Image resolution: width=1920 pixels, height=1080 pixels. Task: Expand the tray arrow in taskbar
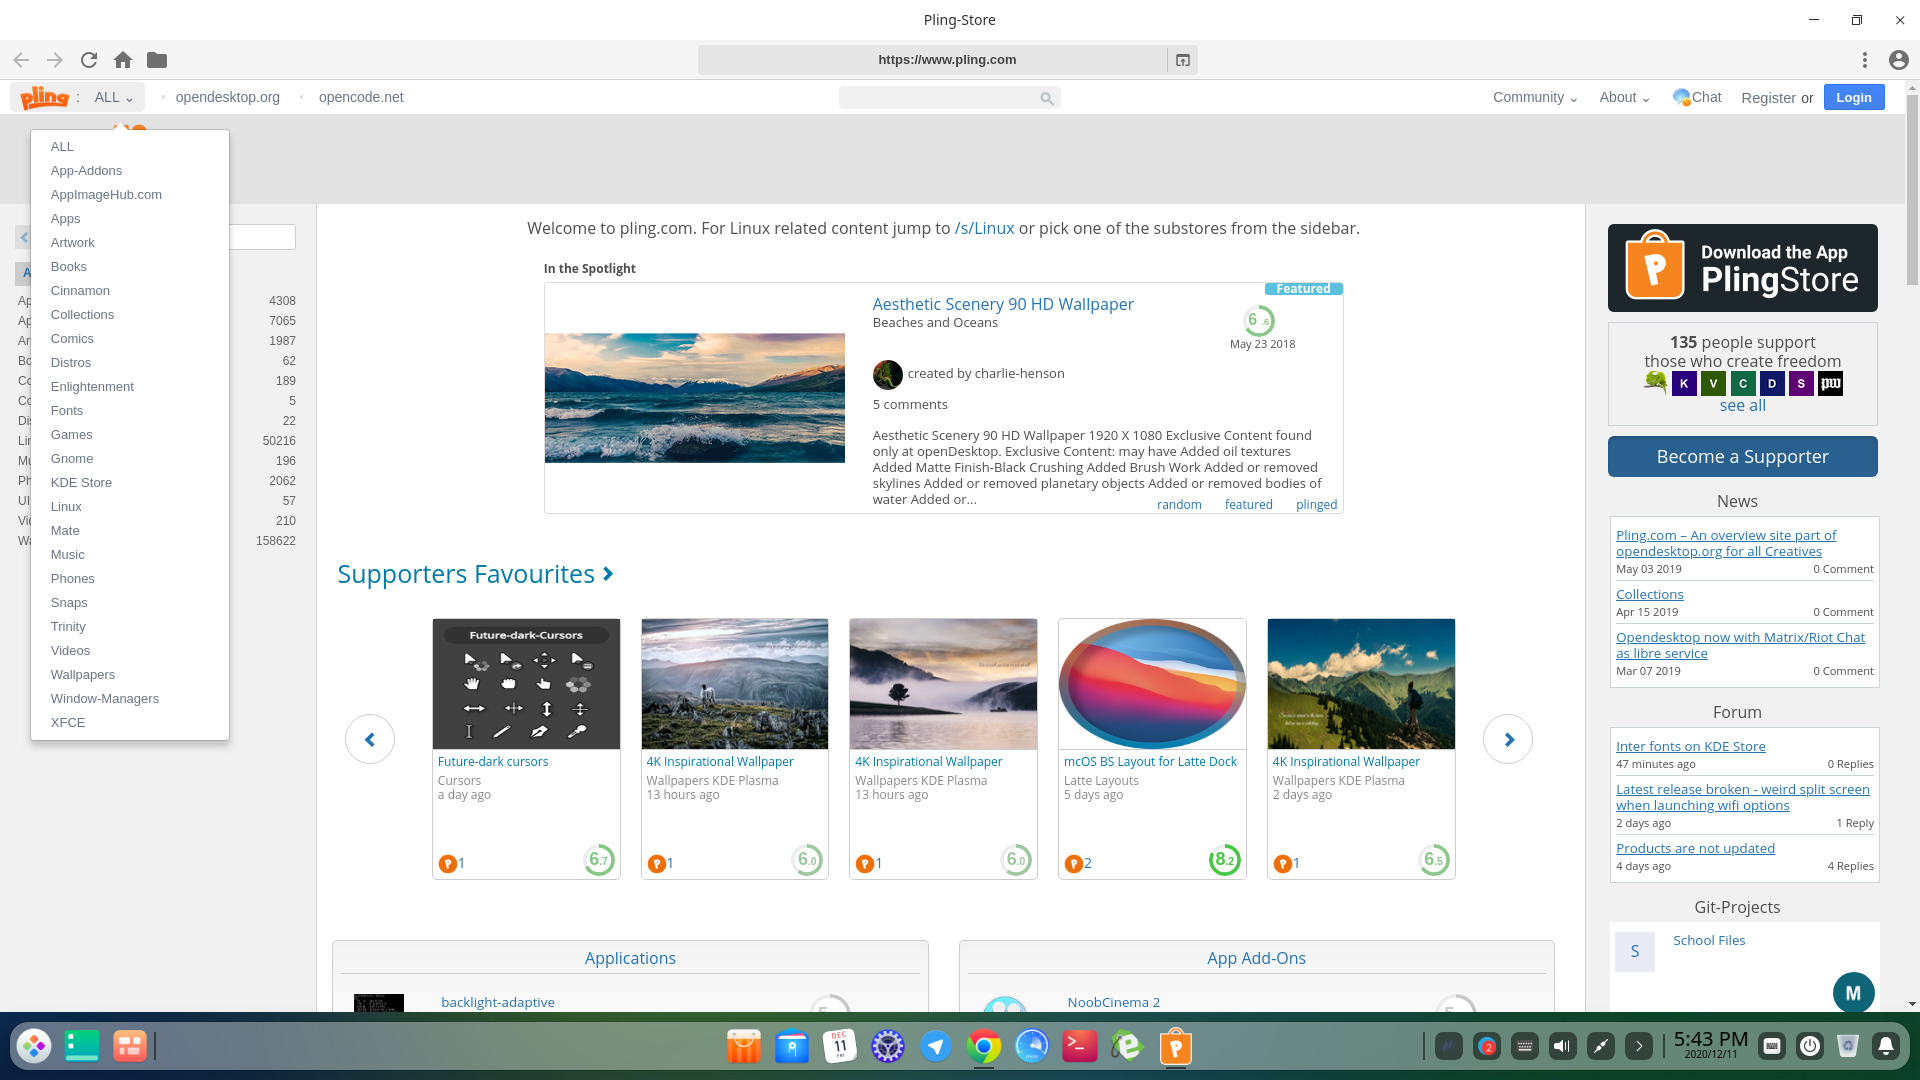point(1639,1047)
